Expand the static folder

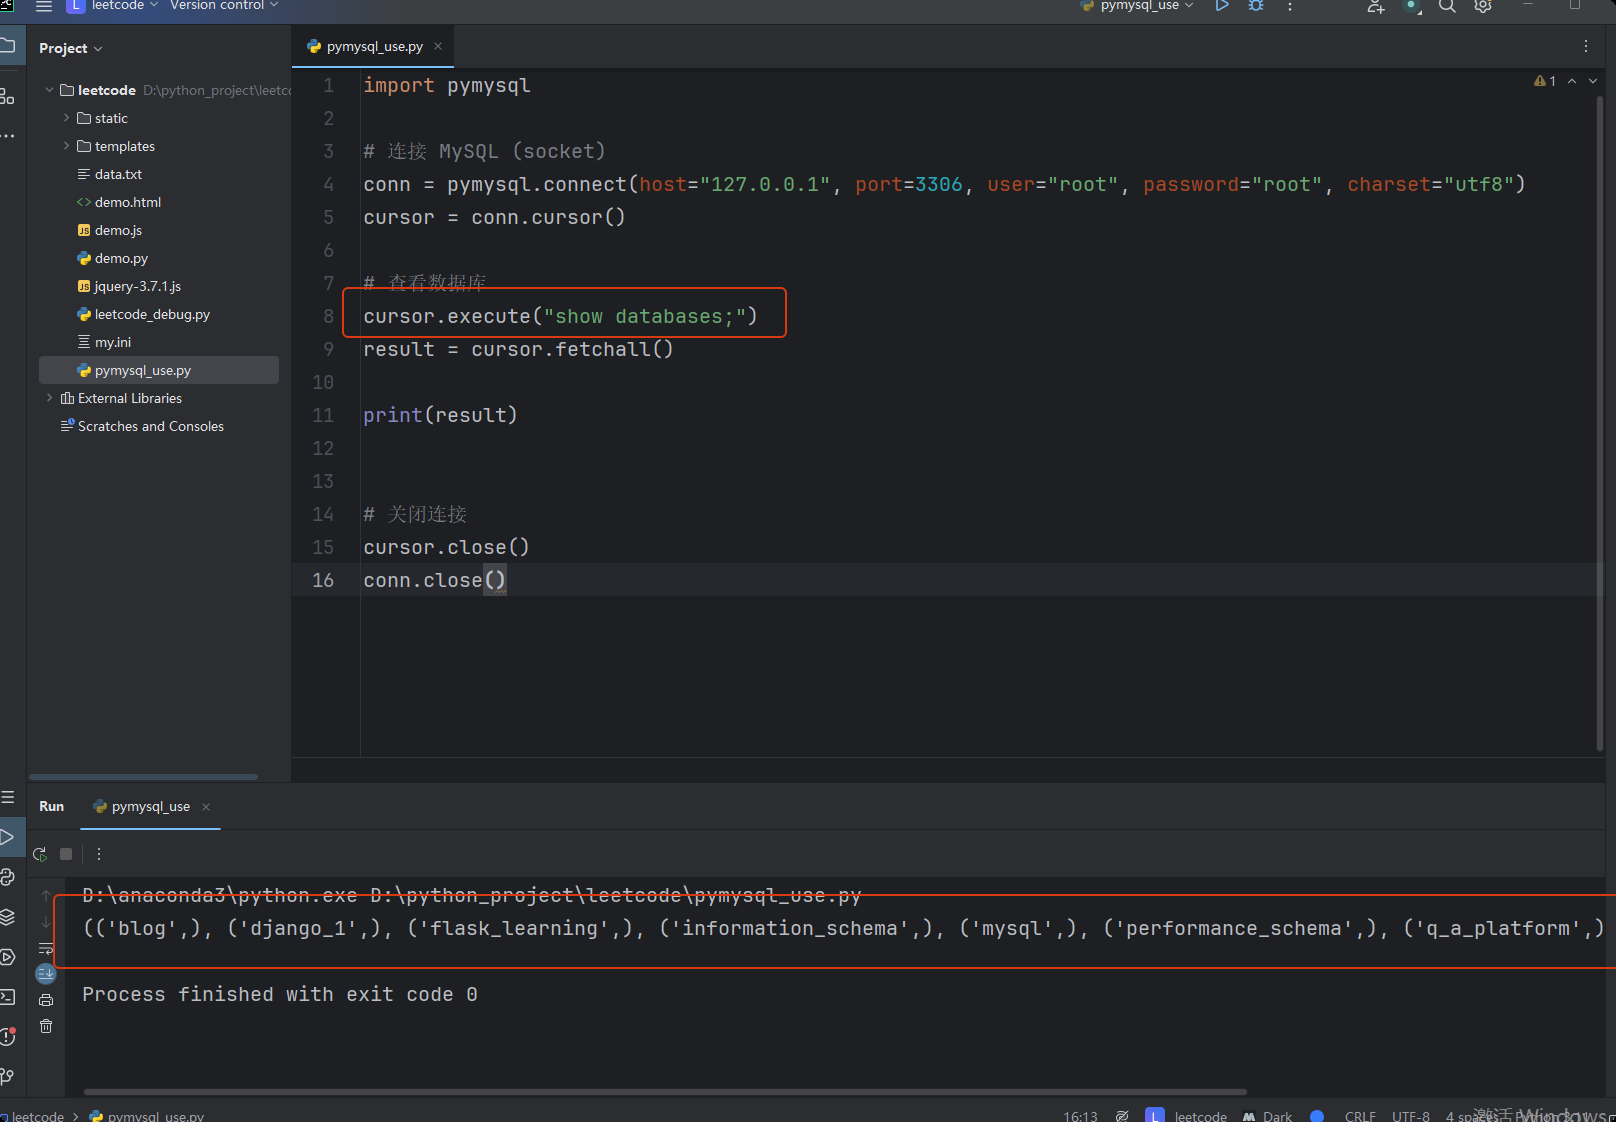tap(67, 118)
